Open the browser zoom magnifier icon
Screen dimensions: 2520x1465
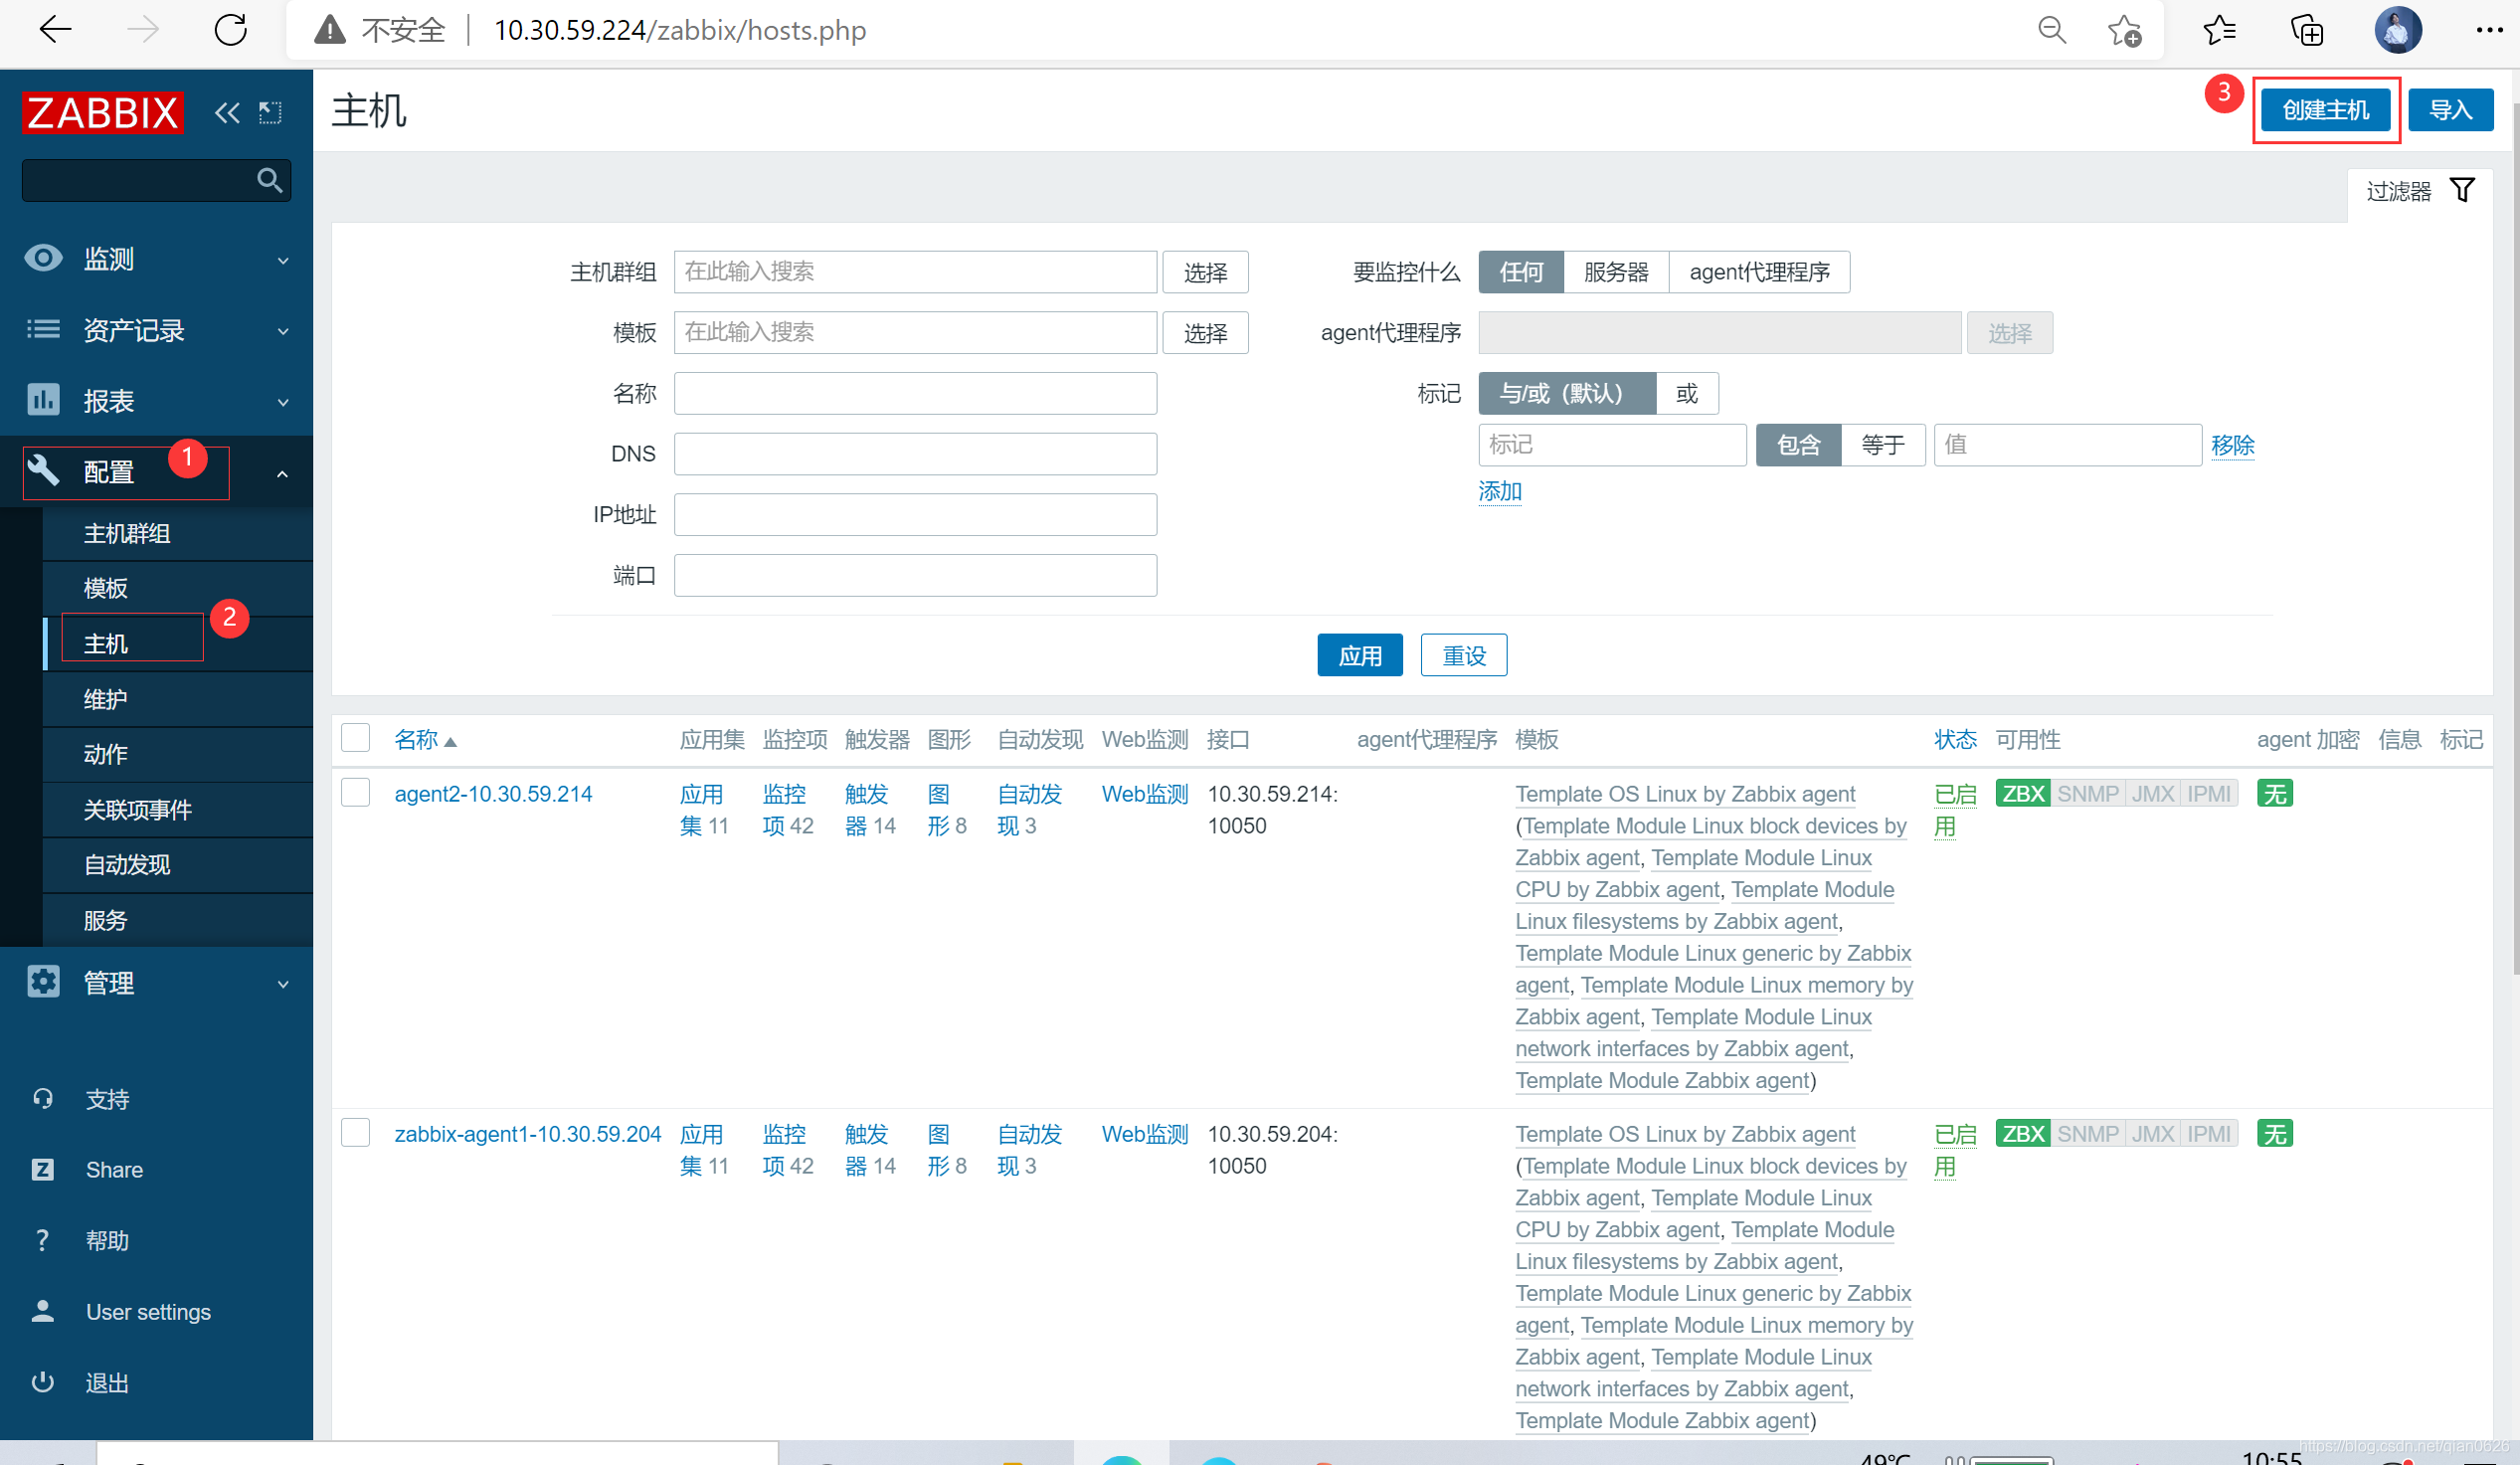pyautogui.click(x=2052, y=30)
